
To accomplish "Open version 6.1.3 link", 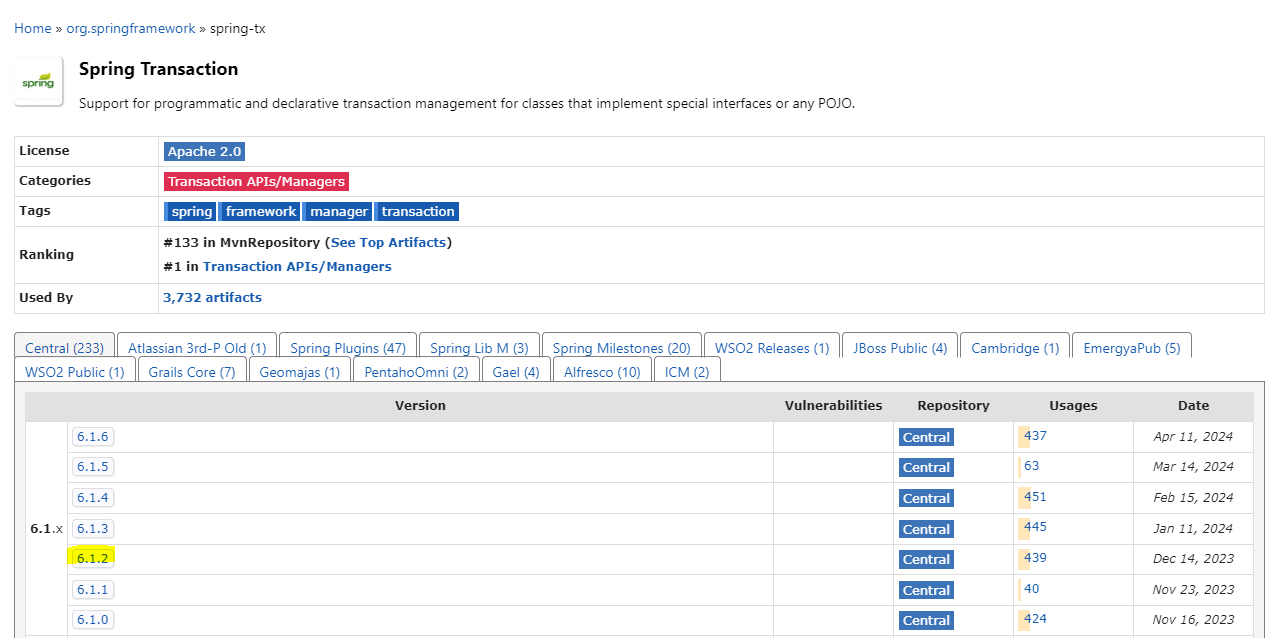I will [x=92, y=529].
